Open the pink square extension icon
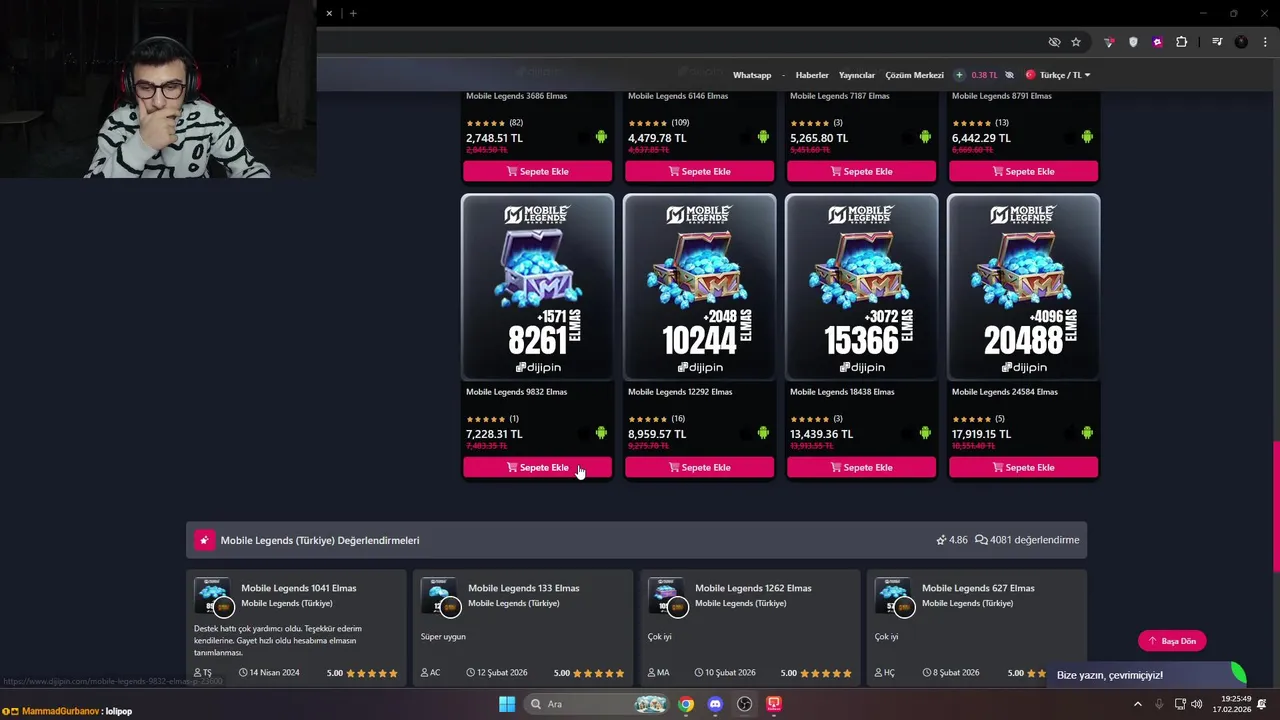 point(1157,42)
